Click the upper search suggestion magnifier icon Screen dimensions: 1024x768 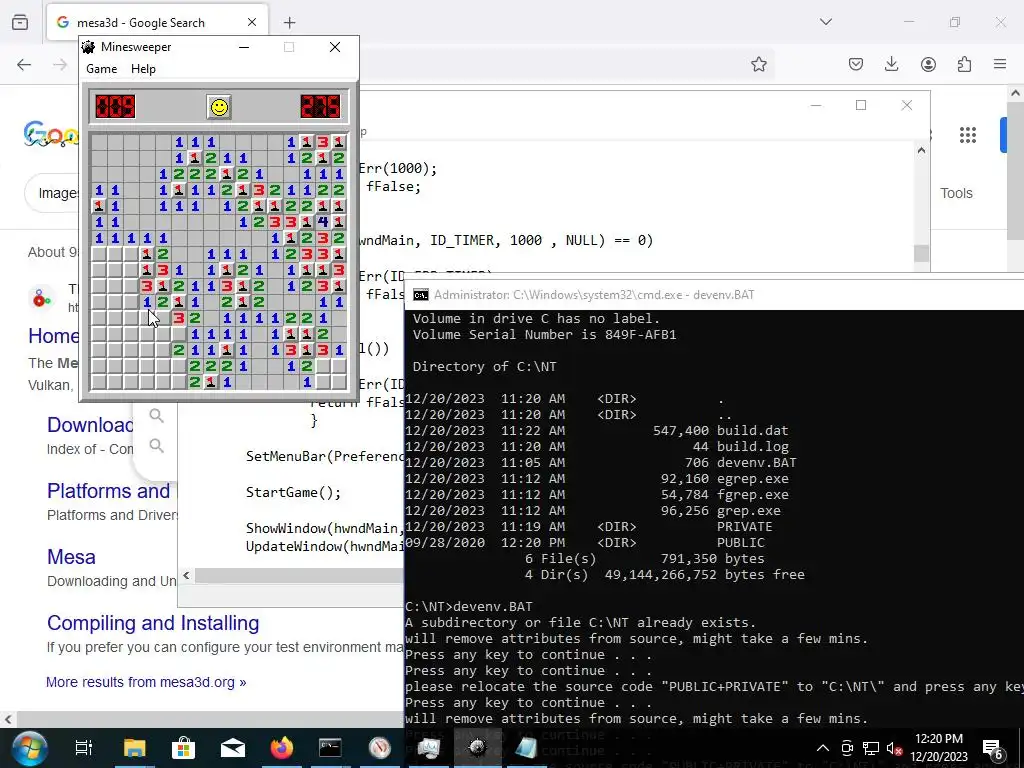156,415
